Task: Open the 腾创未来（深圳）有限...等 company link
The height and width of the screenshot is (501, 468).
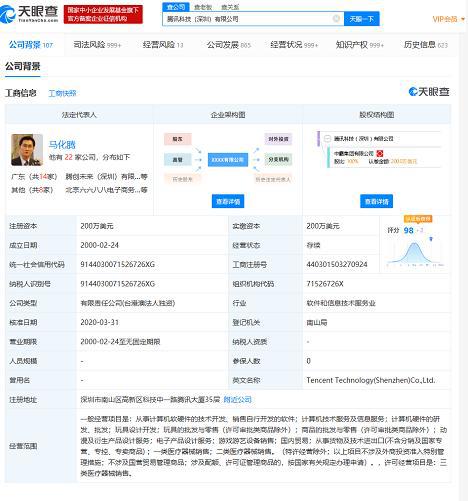Action: click(106, 176)
